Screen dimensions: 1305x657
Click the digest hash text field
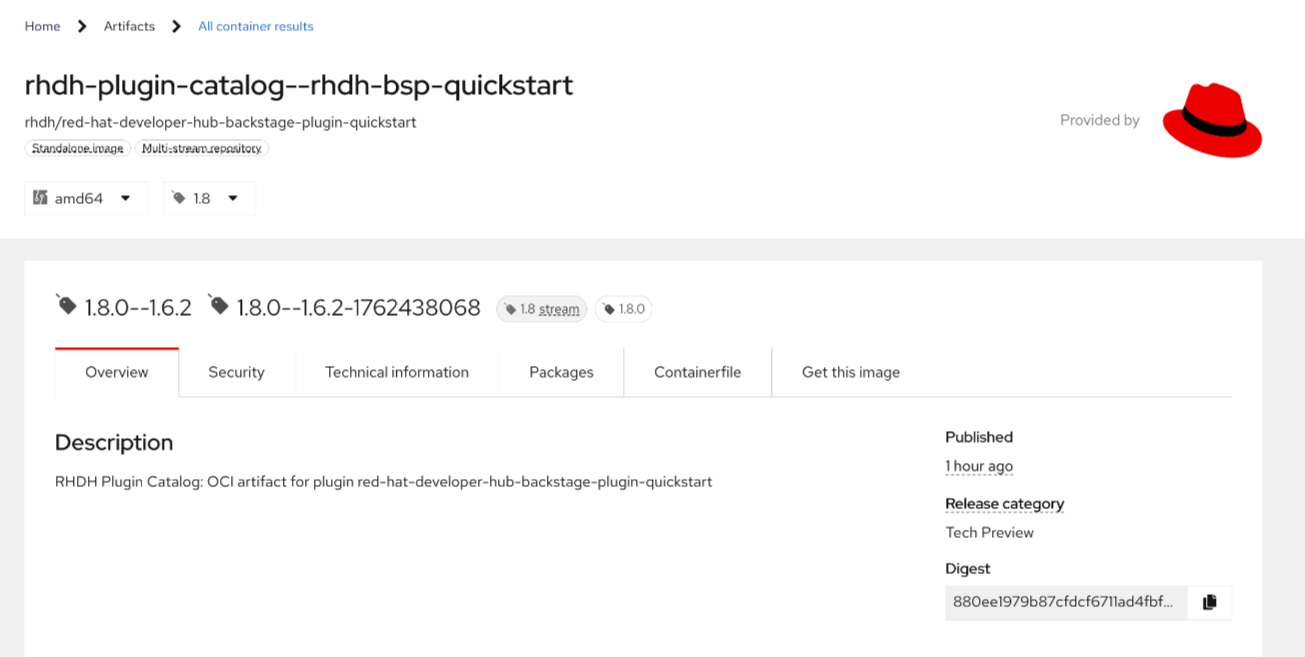[x=1065, y=602]
